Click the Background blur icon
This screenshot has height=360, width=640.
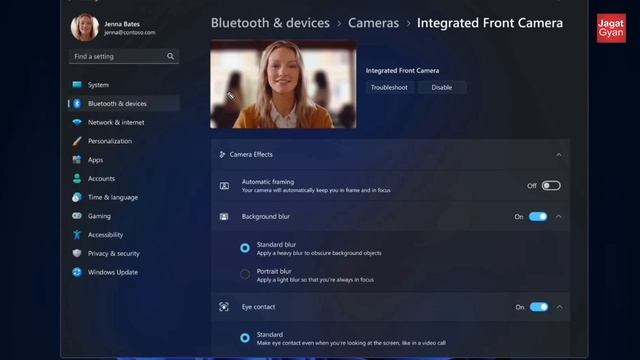click(x=224, y=216)
